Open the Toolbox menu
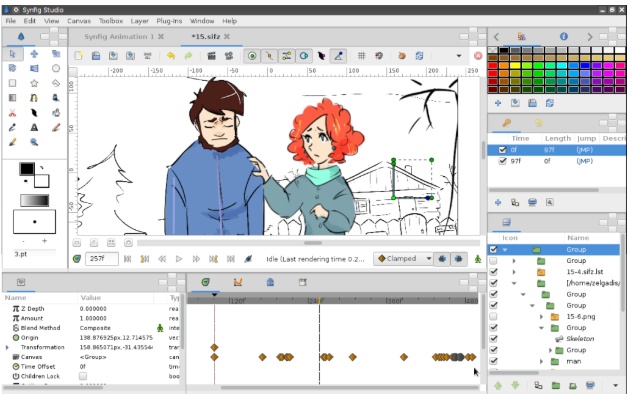 [111, 21]
